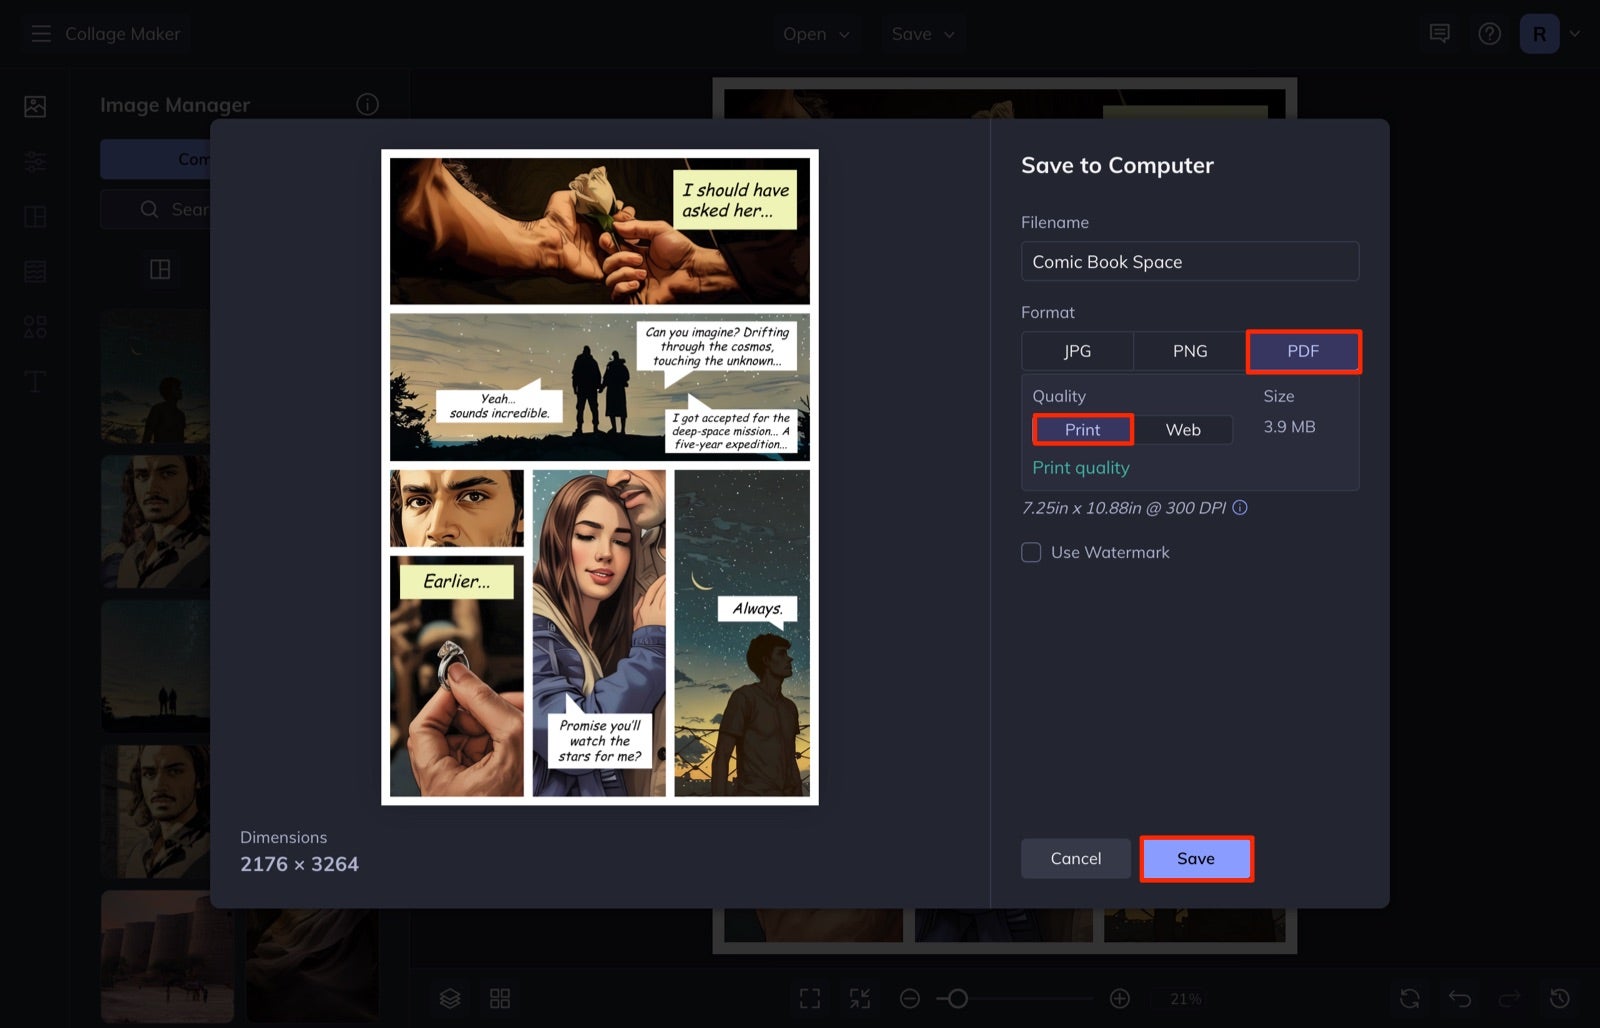Cancel the Save to Computer dialog
This screenshot has width=1600, height=1028.
1075,858
